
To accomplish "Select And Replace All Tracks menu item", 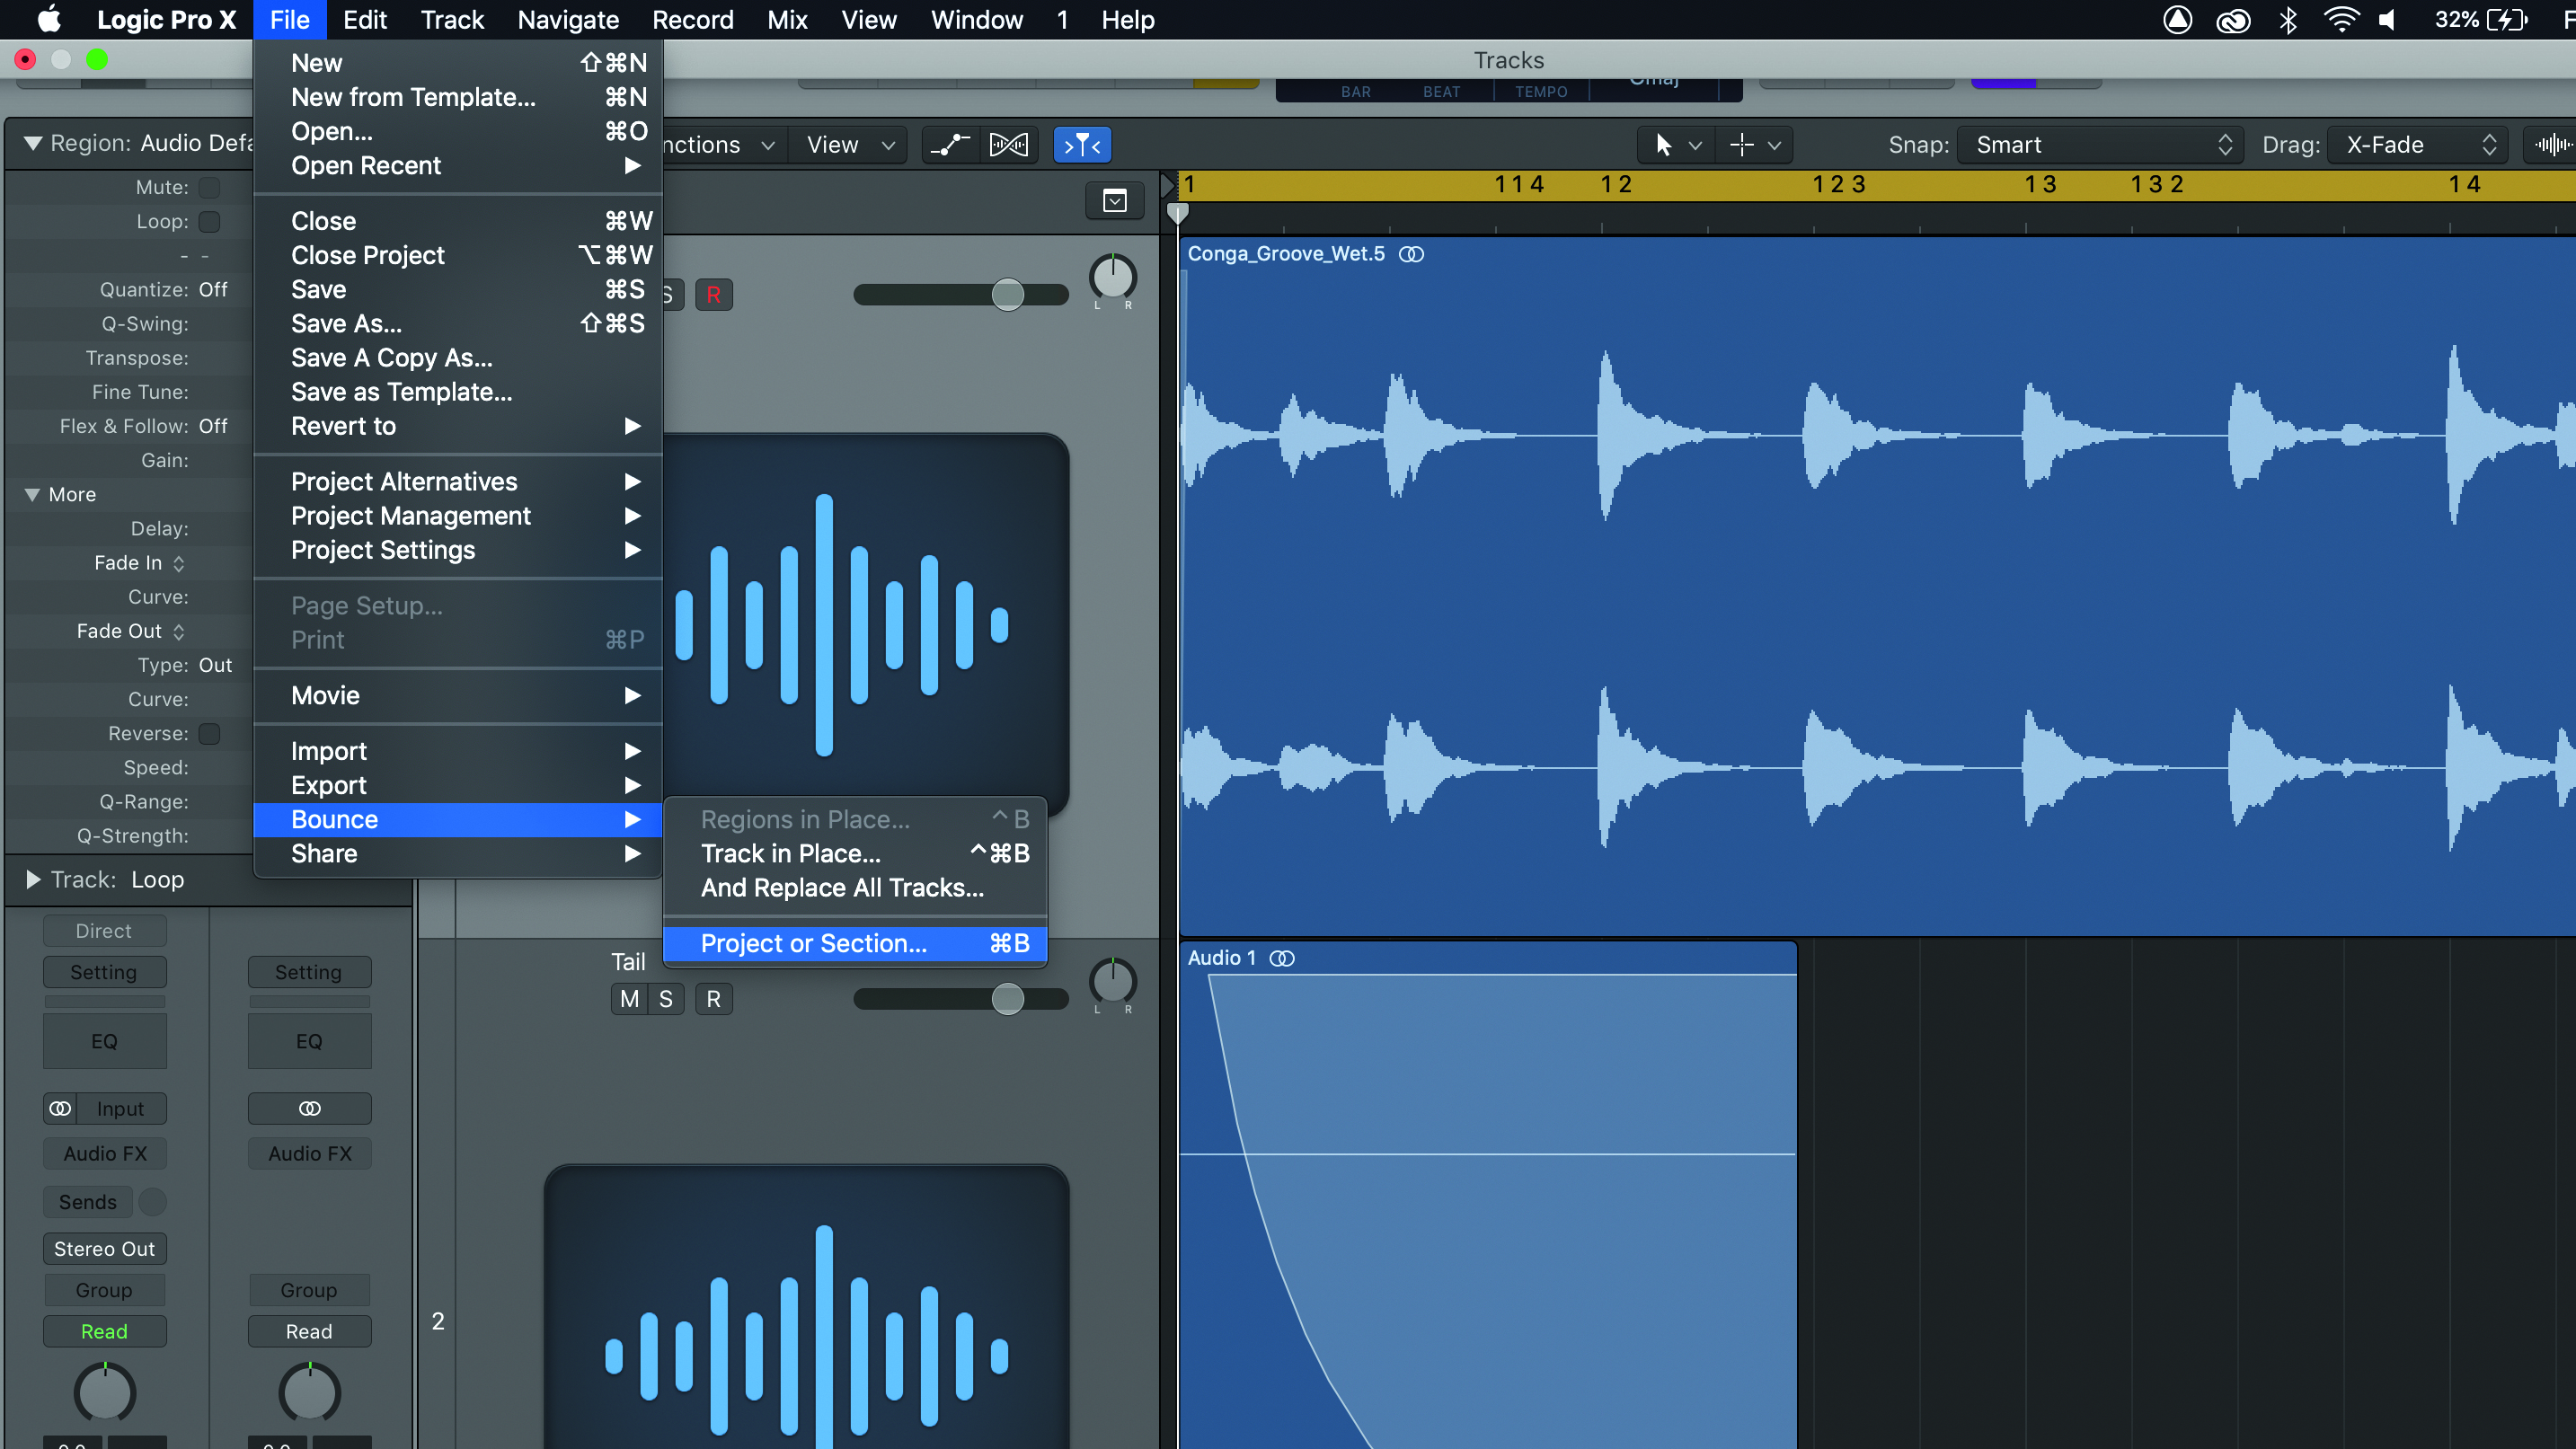I will pos(856,887).
